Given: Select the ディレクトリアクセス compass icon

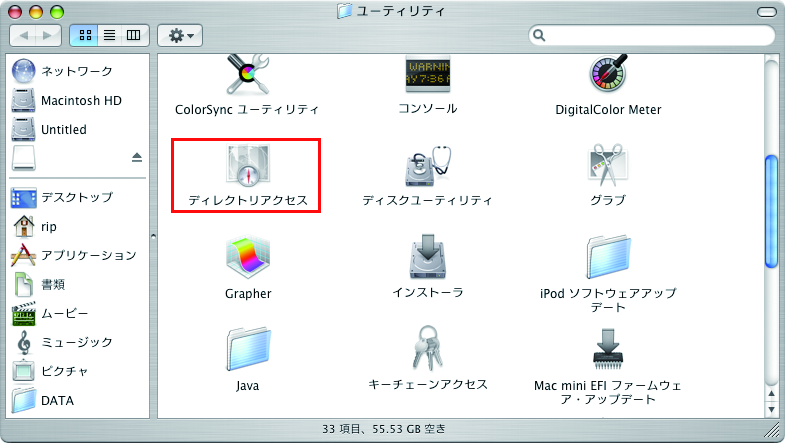Looking at the screenshot, I should click(247, 165).
